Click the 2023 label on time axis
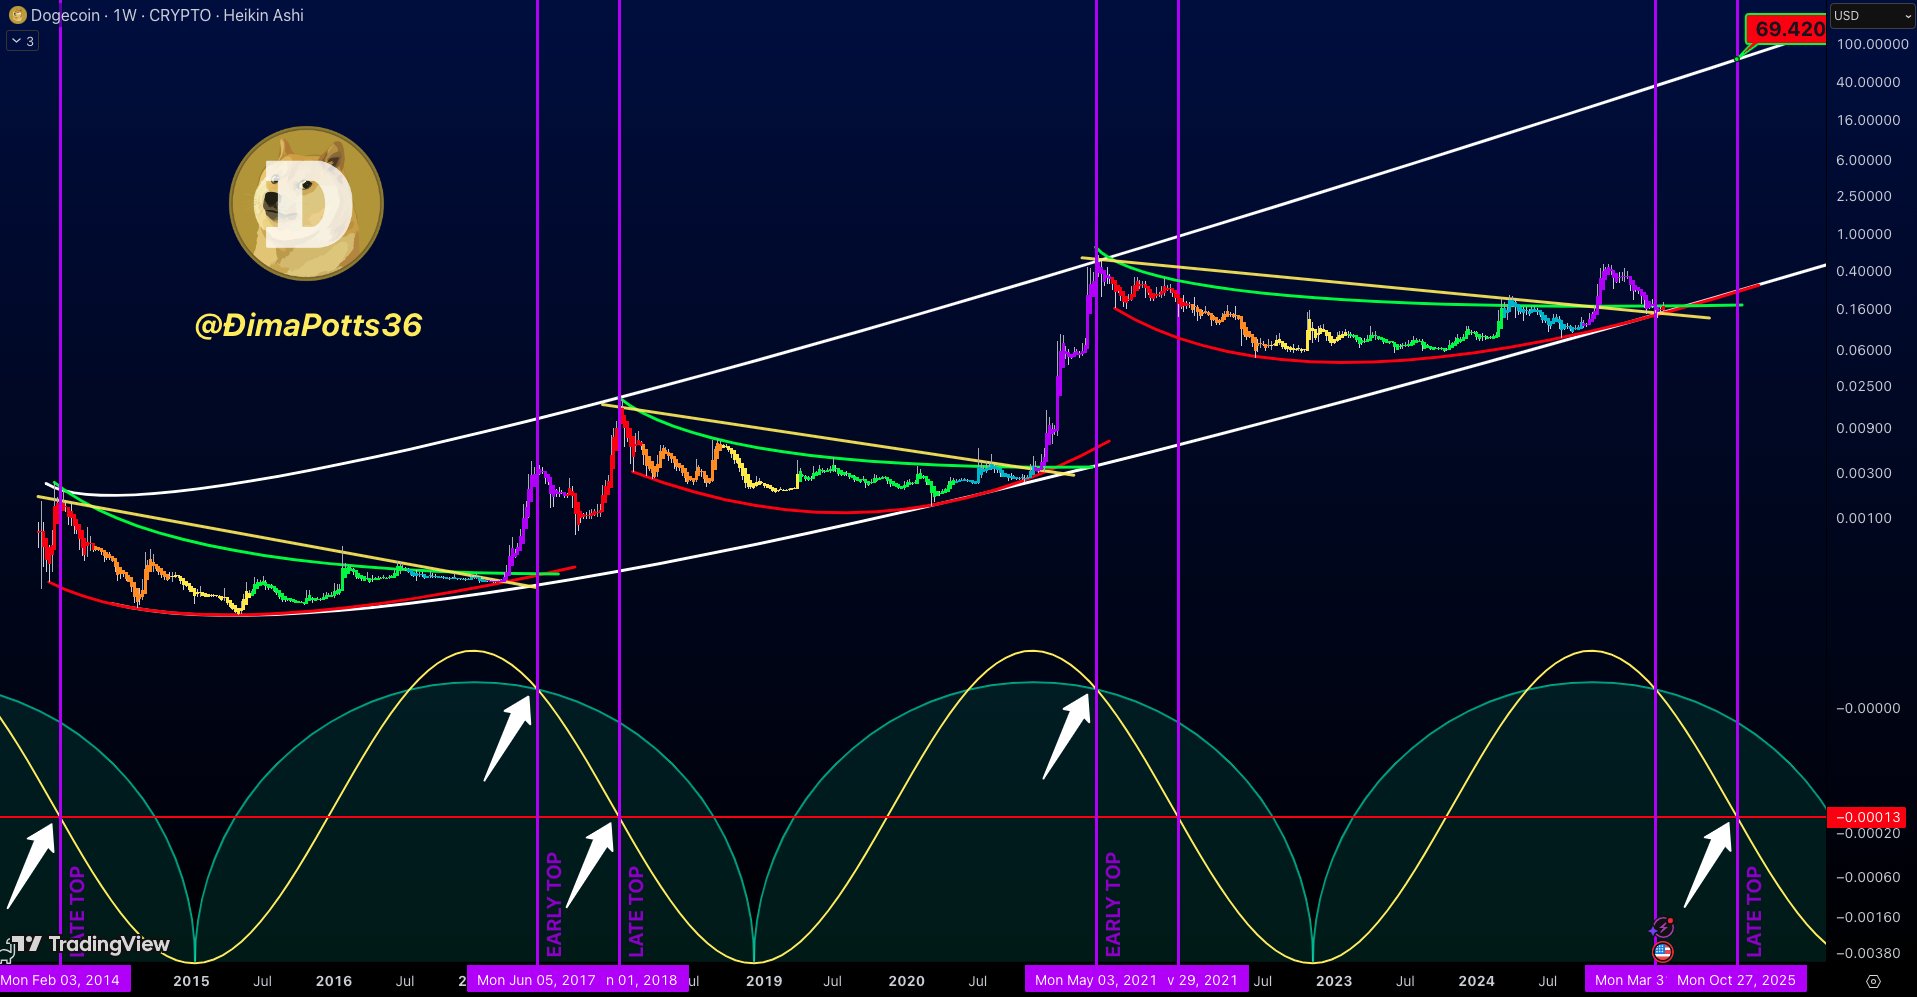 (1333, 981)
